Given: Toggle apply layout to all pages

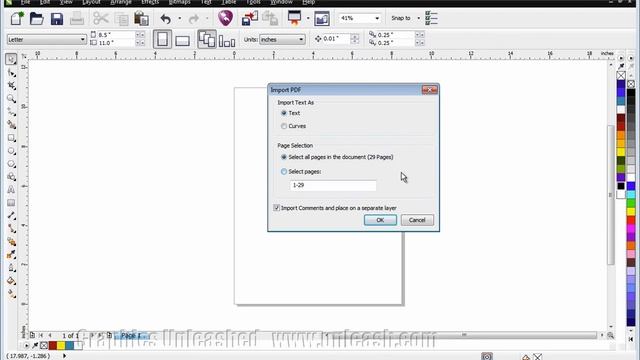Looking at the screenshot, I should 207,40.
